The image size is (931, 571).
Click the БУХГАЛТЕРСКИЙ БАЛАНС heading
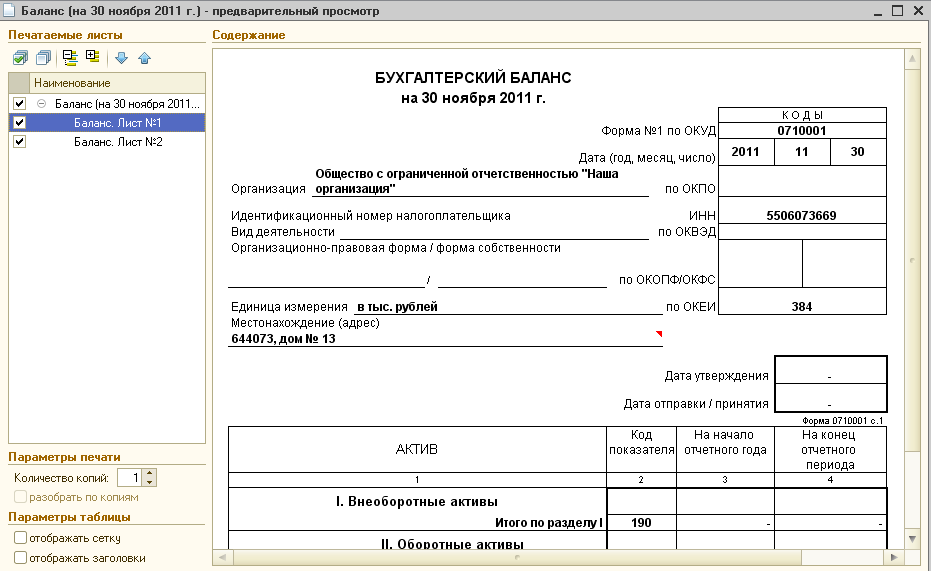pos(473,78)
